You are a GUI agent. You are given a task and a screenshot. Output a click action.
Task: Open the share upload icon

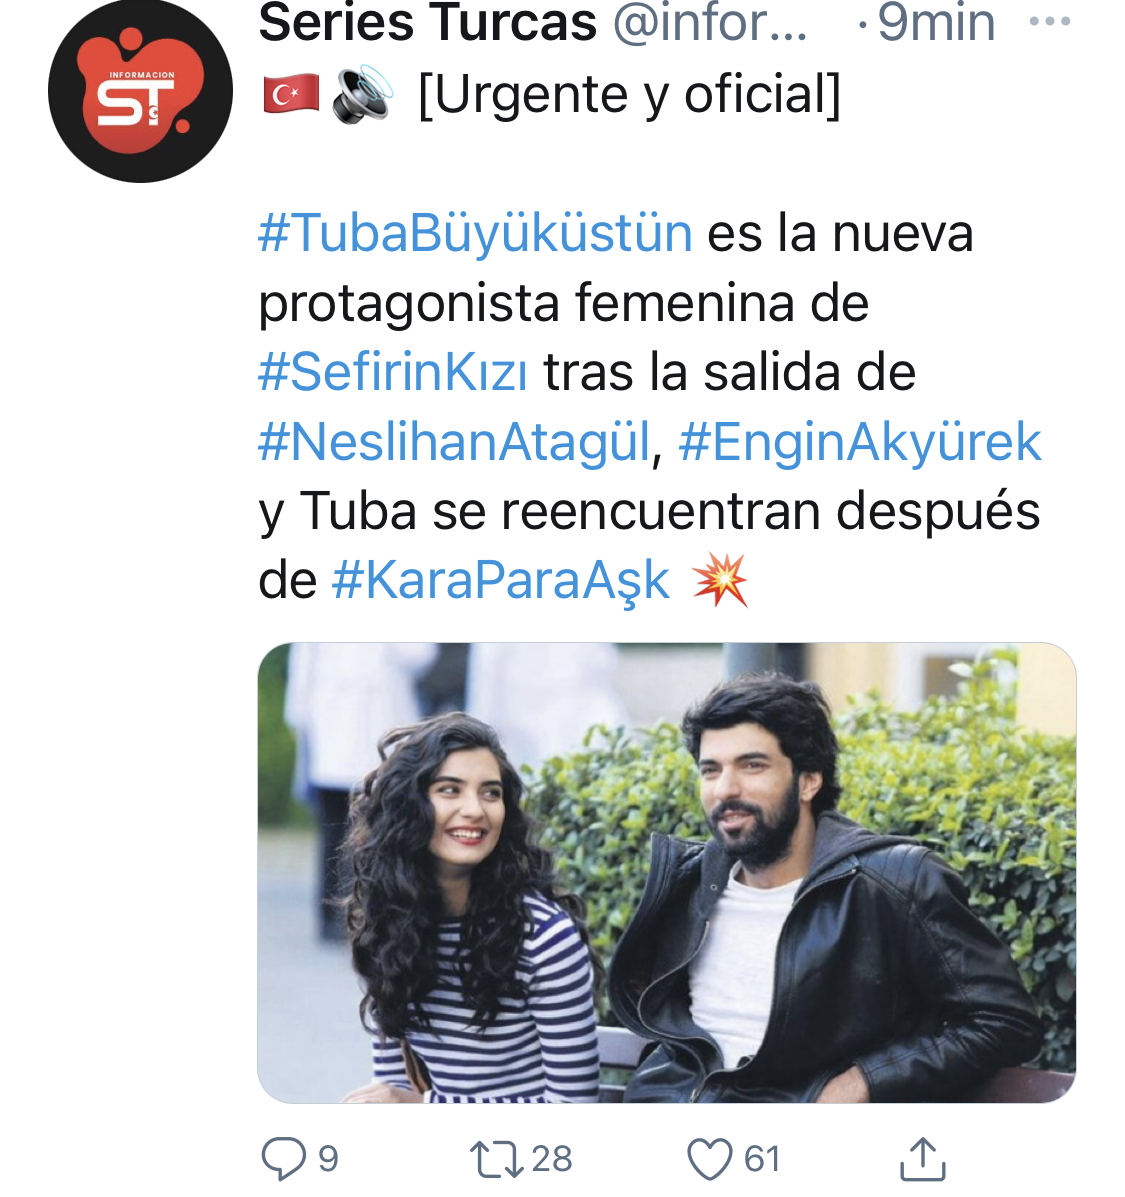pyautogui.click(x=923, y=1158)
